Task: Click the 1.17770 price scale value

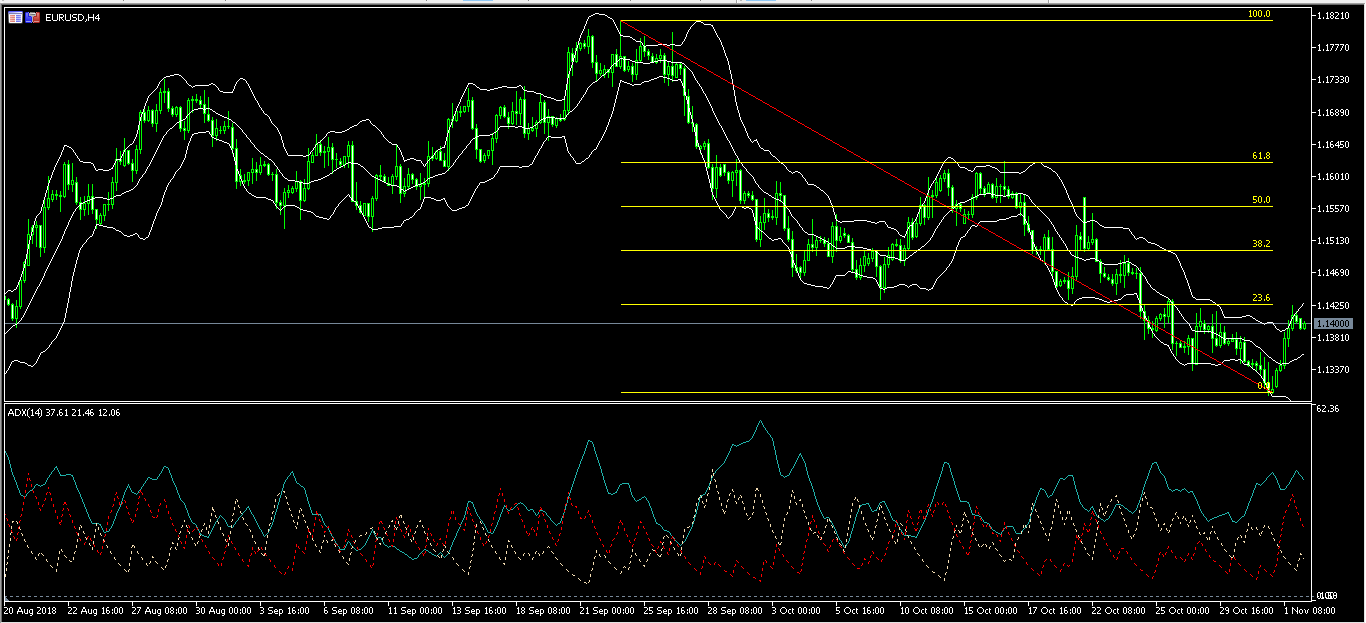Action: (x=1334, y=47)
